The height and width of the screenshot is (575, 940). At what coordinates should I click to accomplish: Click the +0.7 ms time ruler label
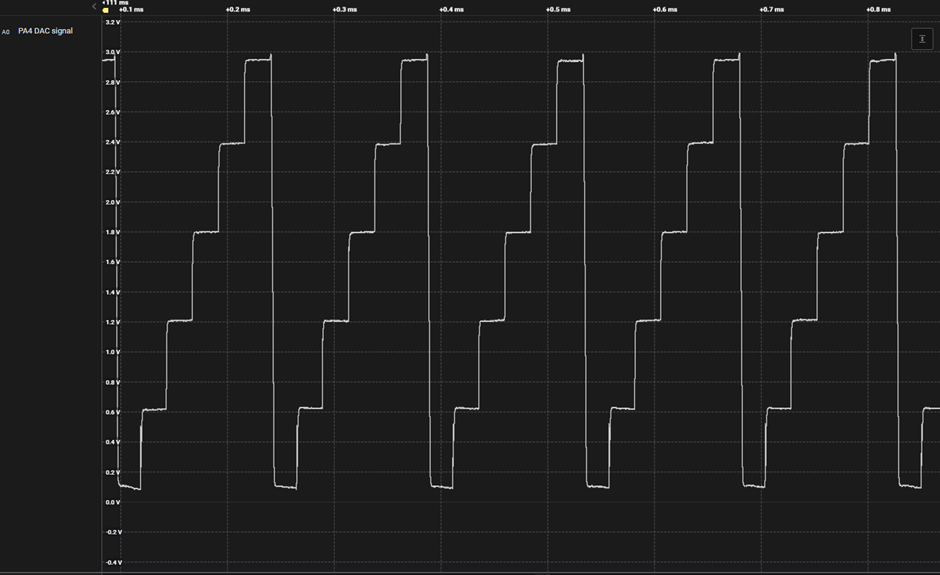[x=772, y=10]
